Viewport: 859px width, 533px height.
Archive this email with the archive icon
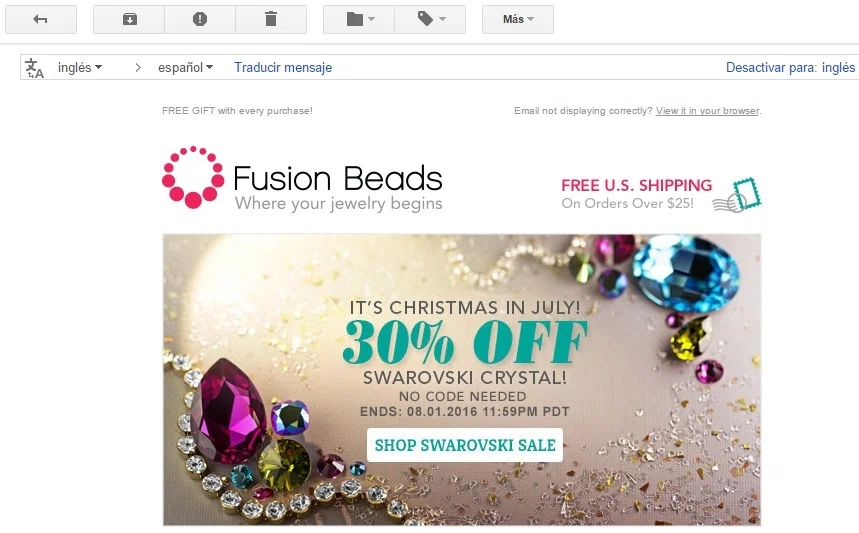[129, 20]
